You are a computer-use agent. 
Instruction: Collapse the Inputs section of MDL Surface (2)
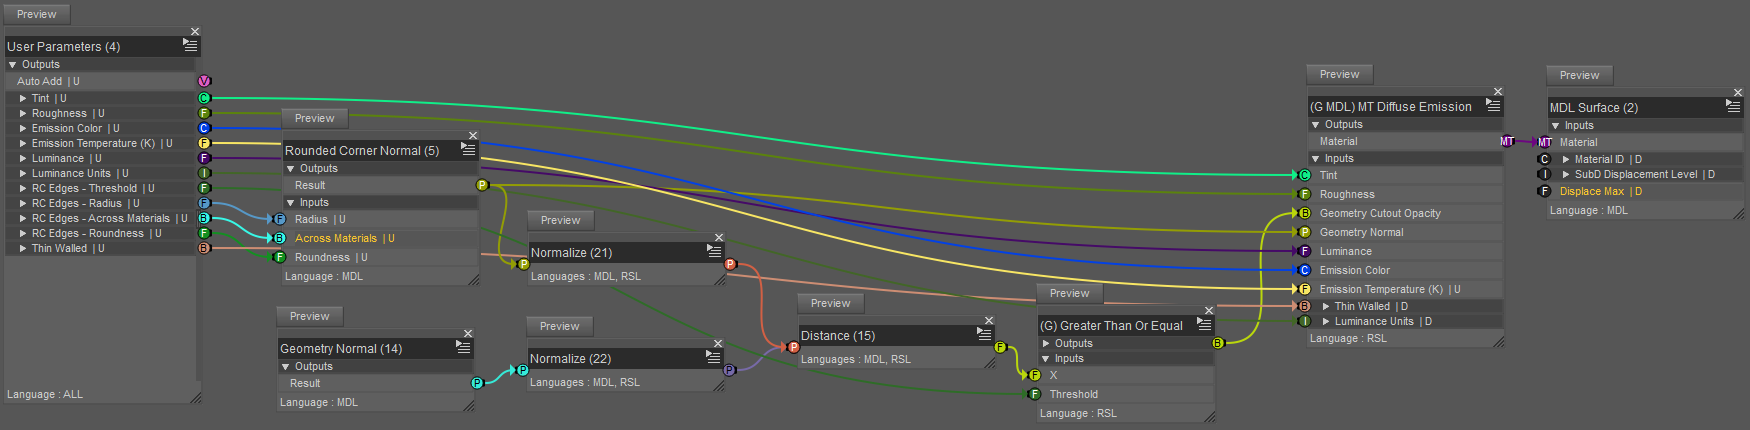tap(1556, 125)
